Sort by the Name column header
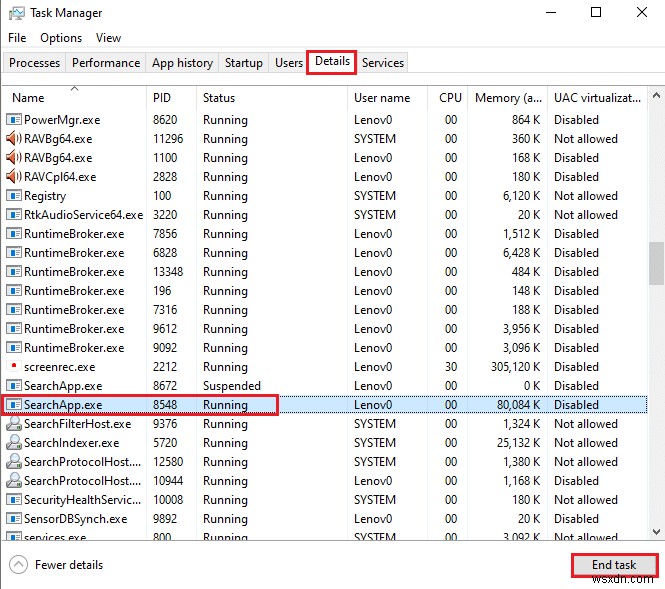665x589 pixels. click(x=75, y=98)
